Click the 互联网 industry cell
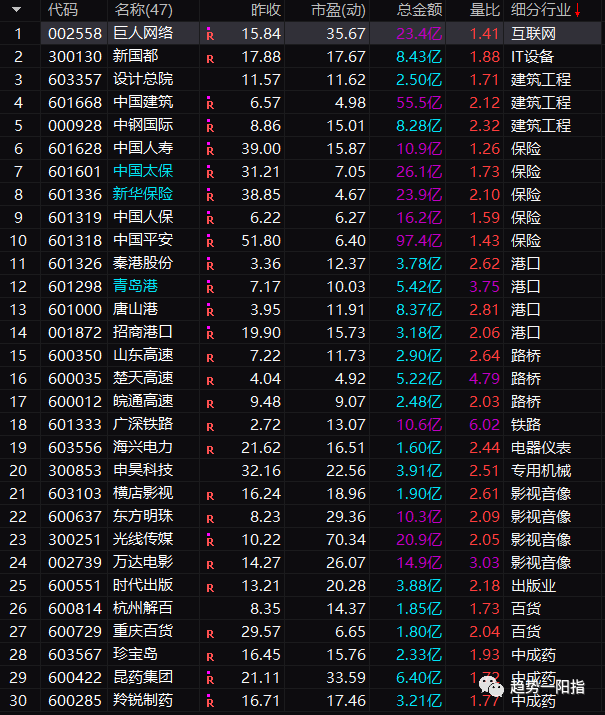The height and width of the screenshot is (715, 605). point(533,34)
